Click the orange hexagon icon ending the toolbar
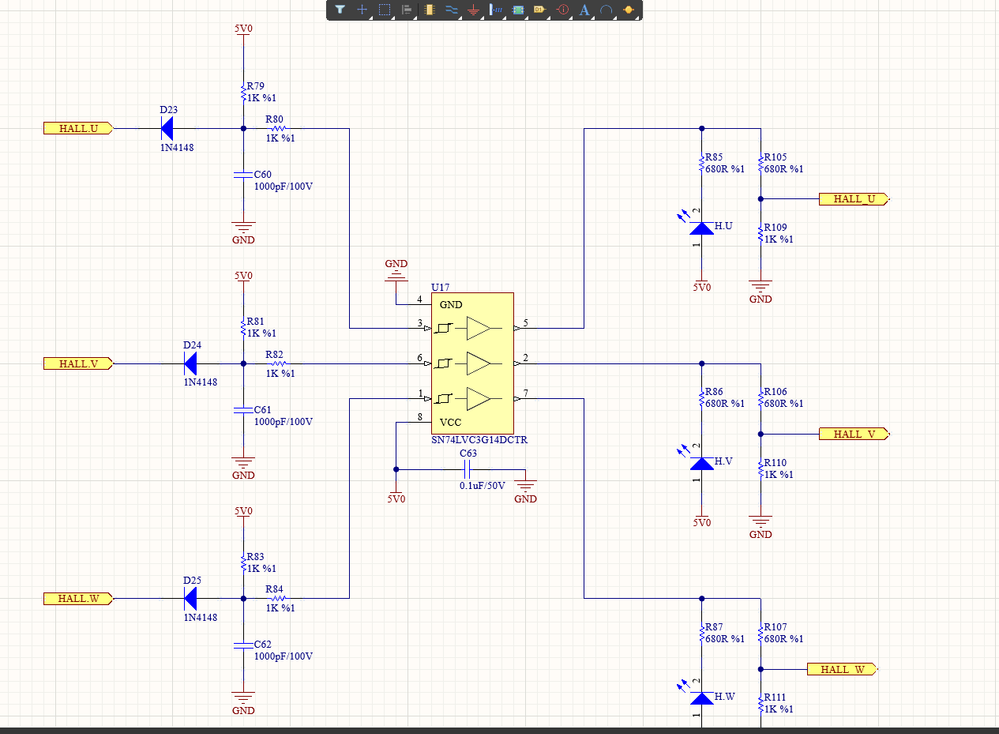Image resolution: width=999 pixels, height=734 pixels. coord(628,10)
